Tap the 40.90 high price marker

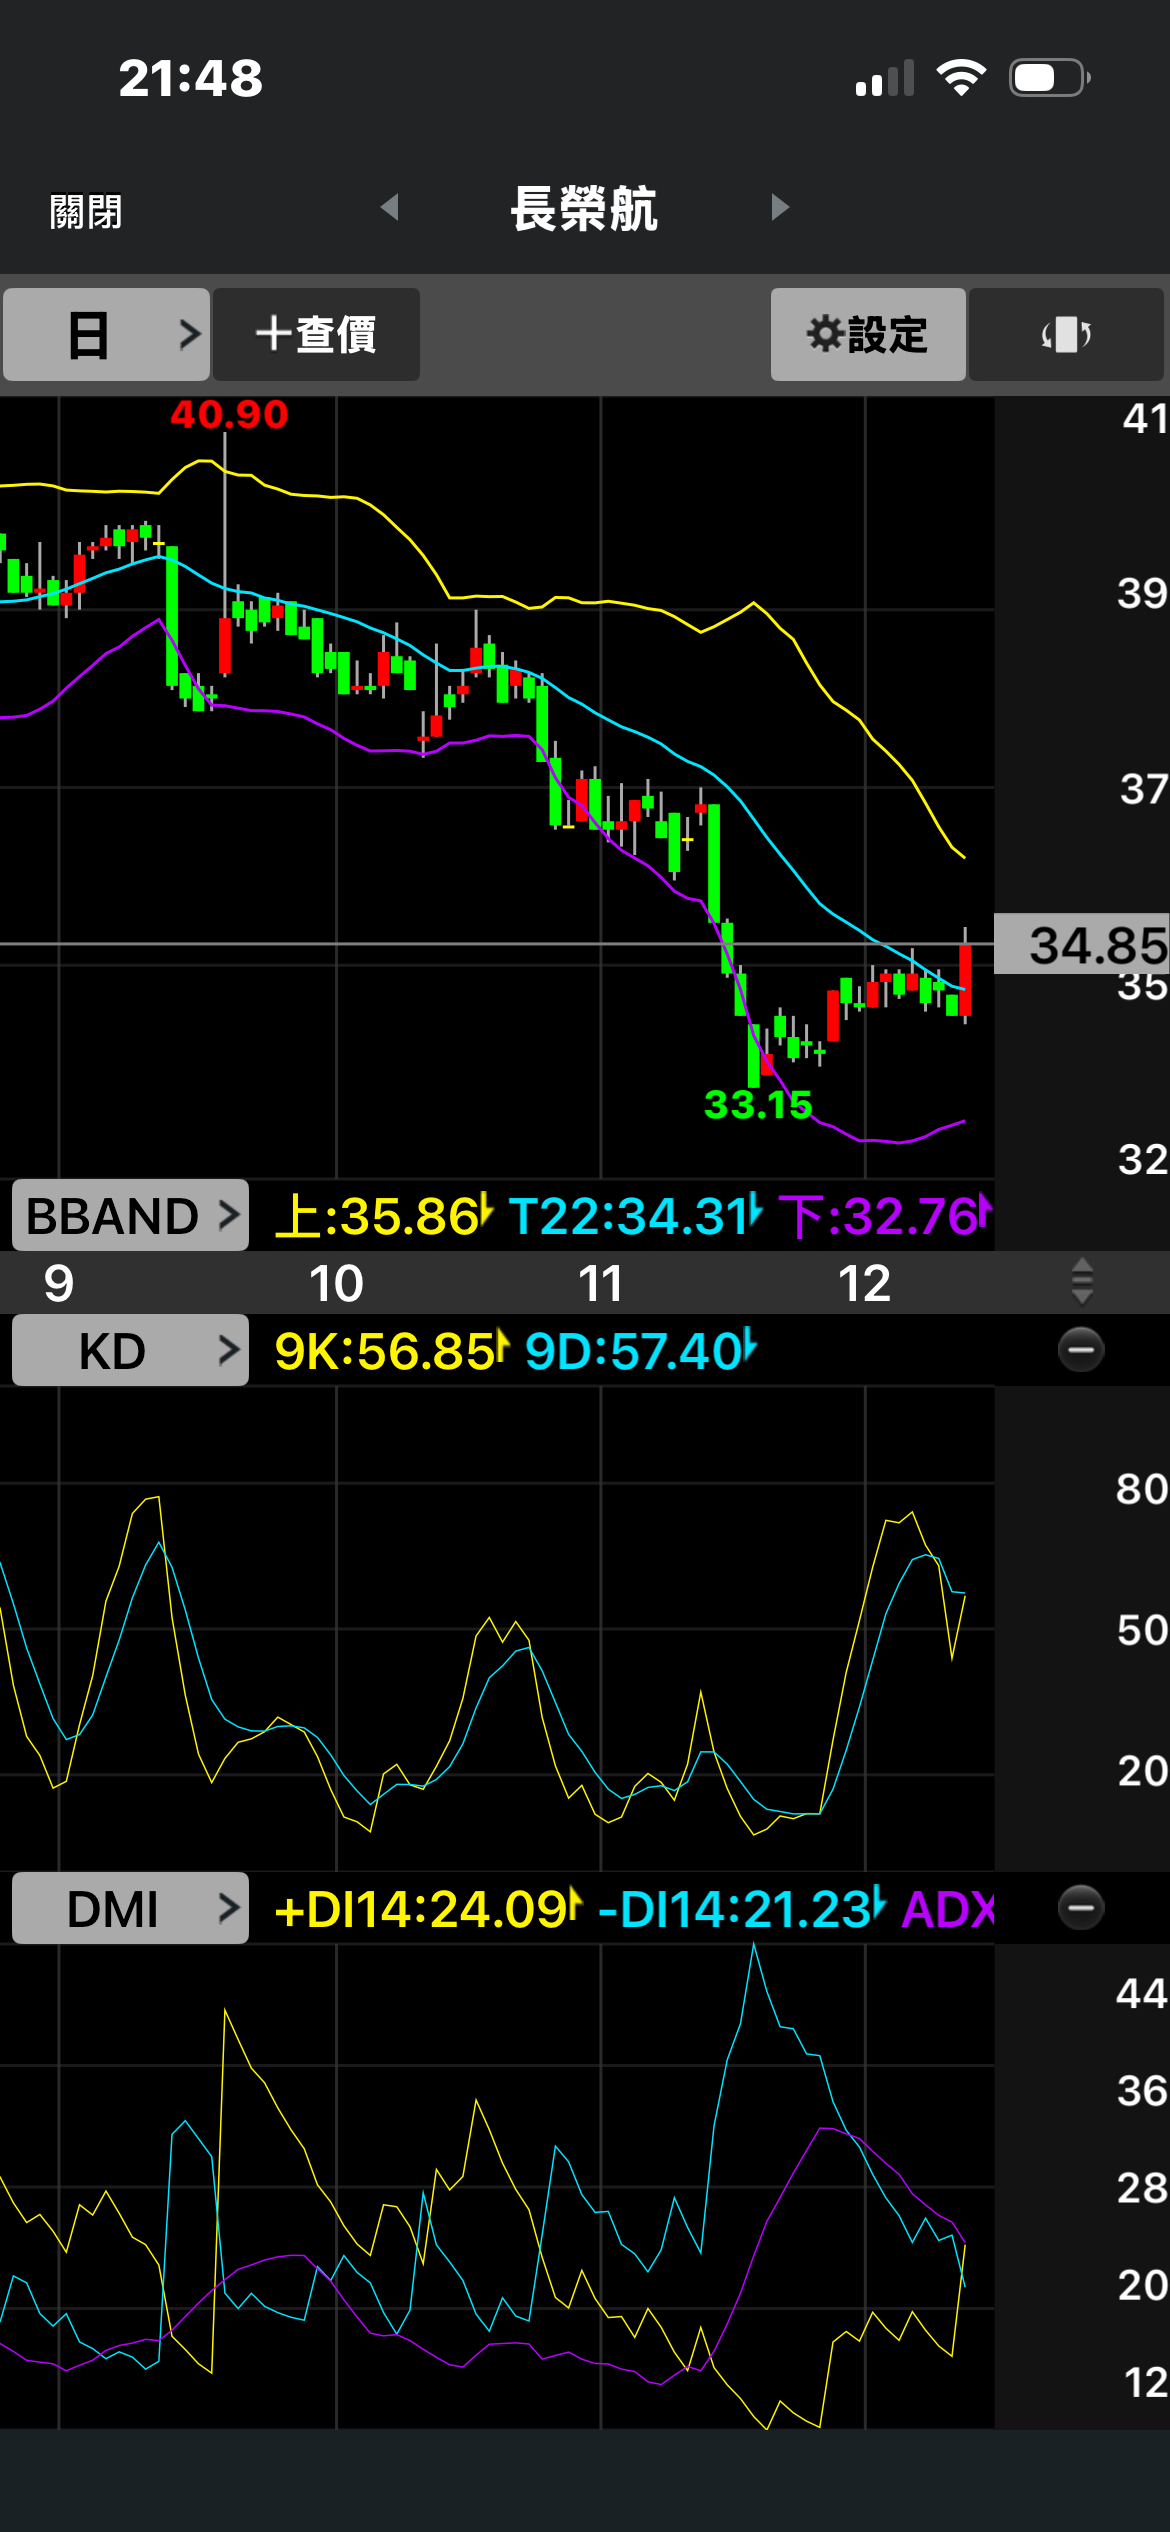(x=229, y=414)
